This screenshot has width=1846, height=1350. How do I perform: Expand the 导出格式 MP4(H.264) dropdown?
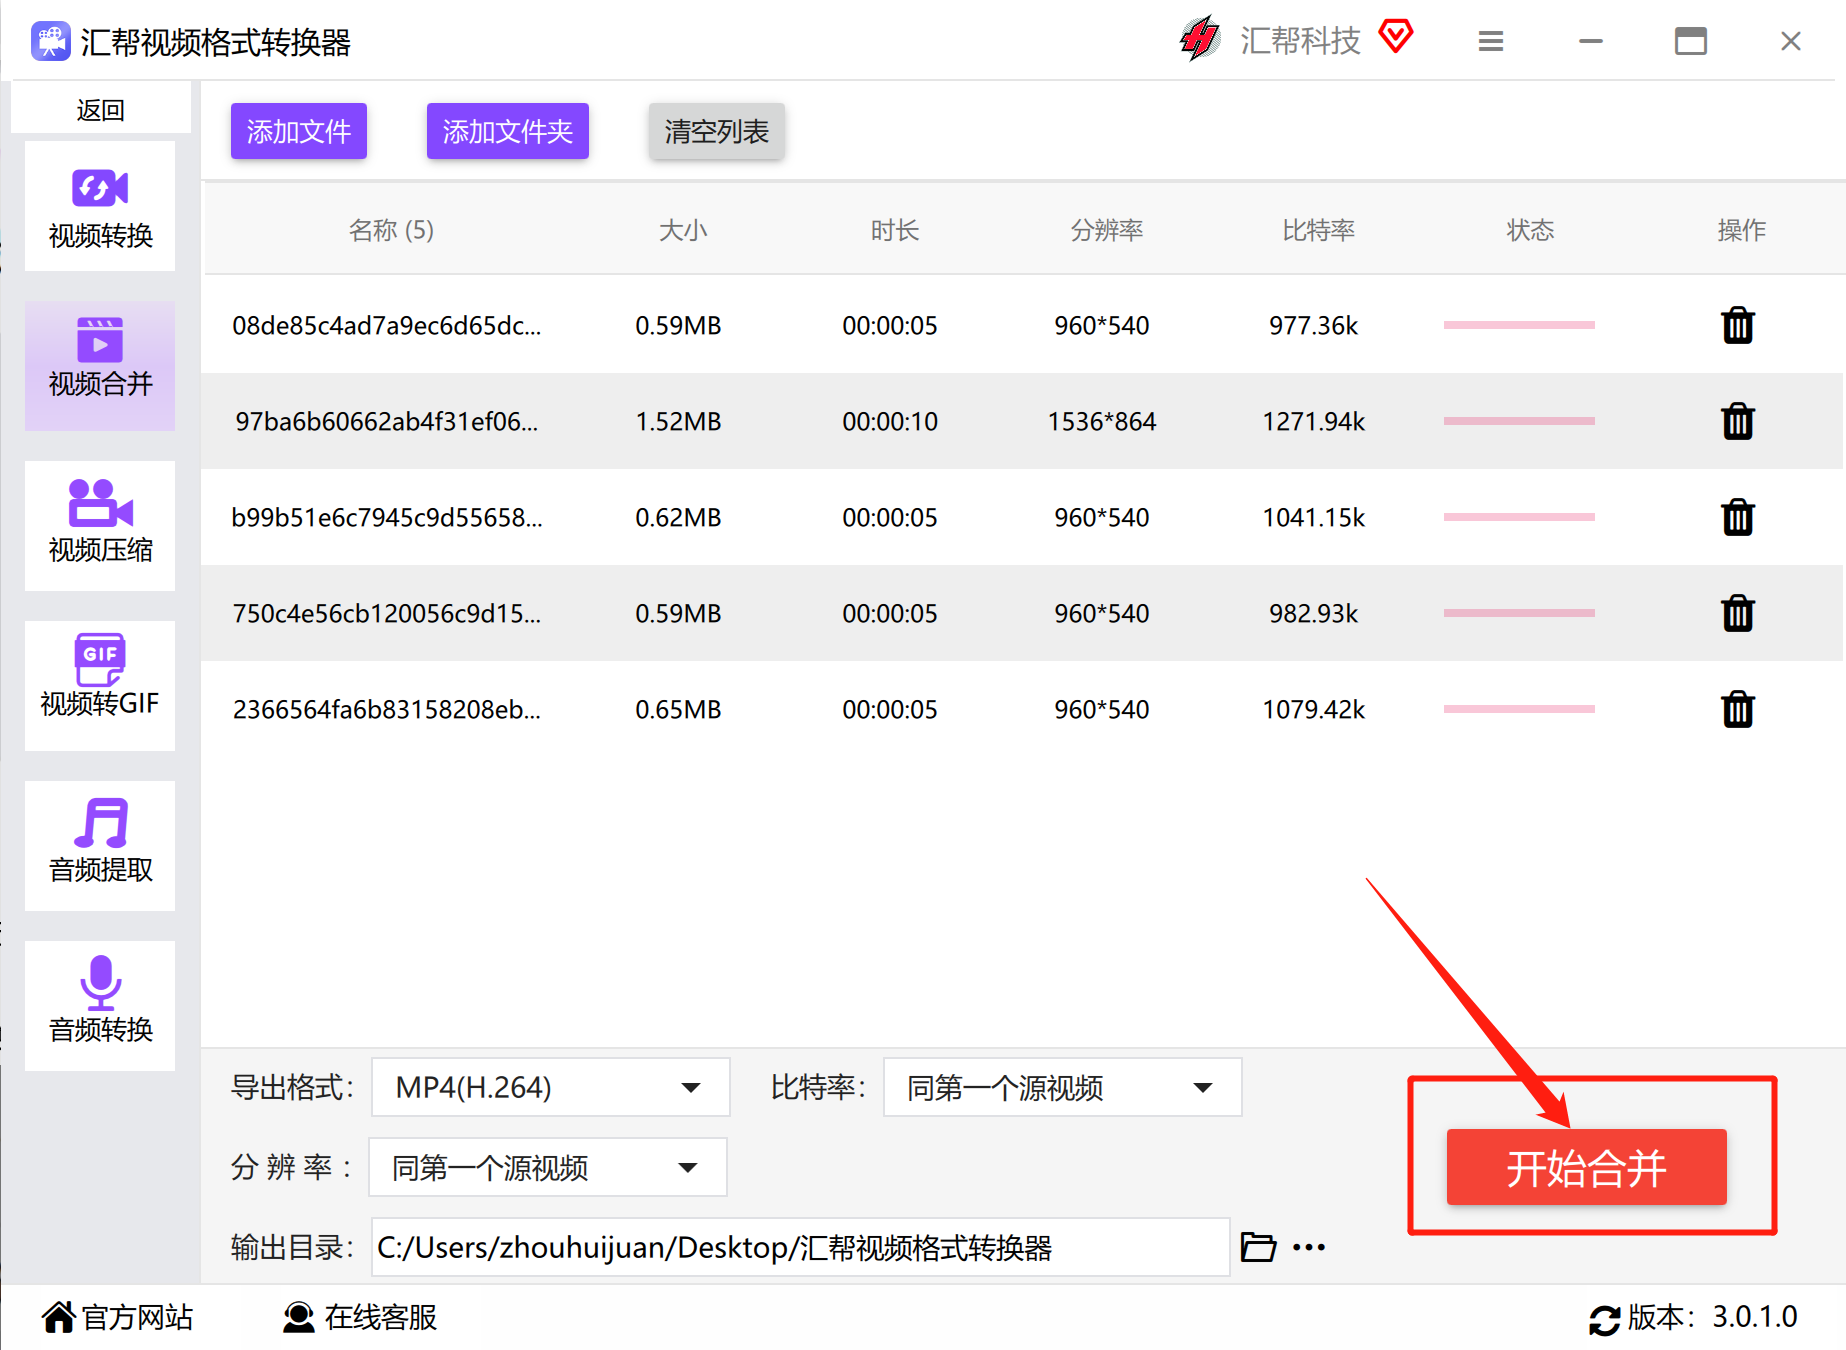(550, 1087)
